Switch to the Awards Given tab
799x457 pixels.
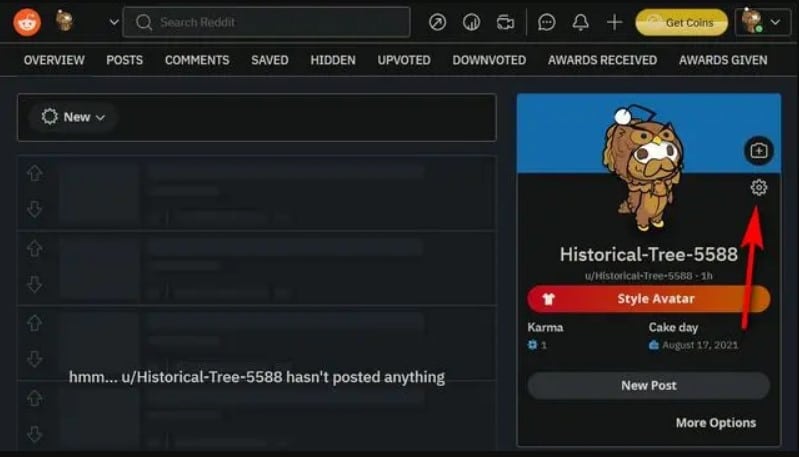tap(723, 60)
